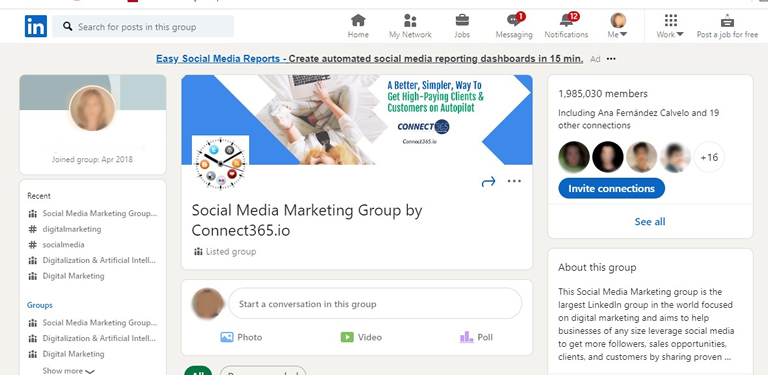Click the profile photo in left card
Viewport: 768px width, 375px height.
[x=93, y=109]
